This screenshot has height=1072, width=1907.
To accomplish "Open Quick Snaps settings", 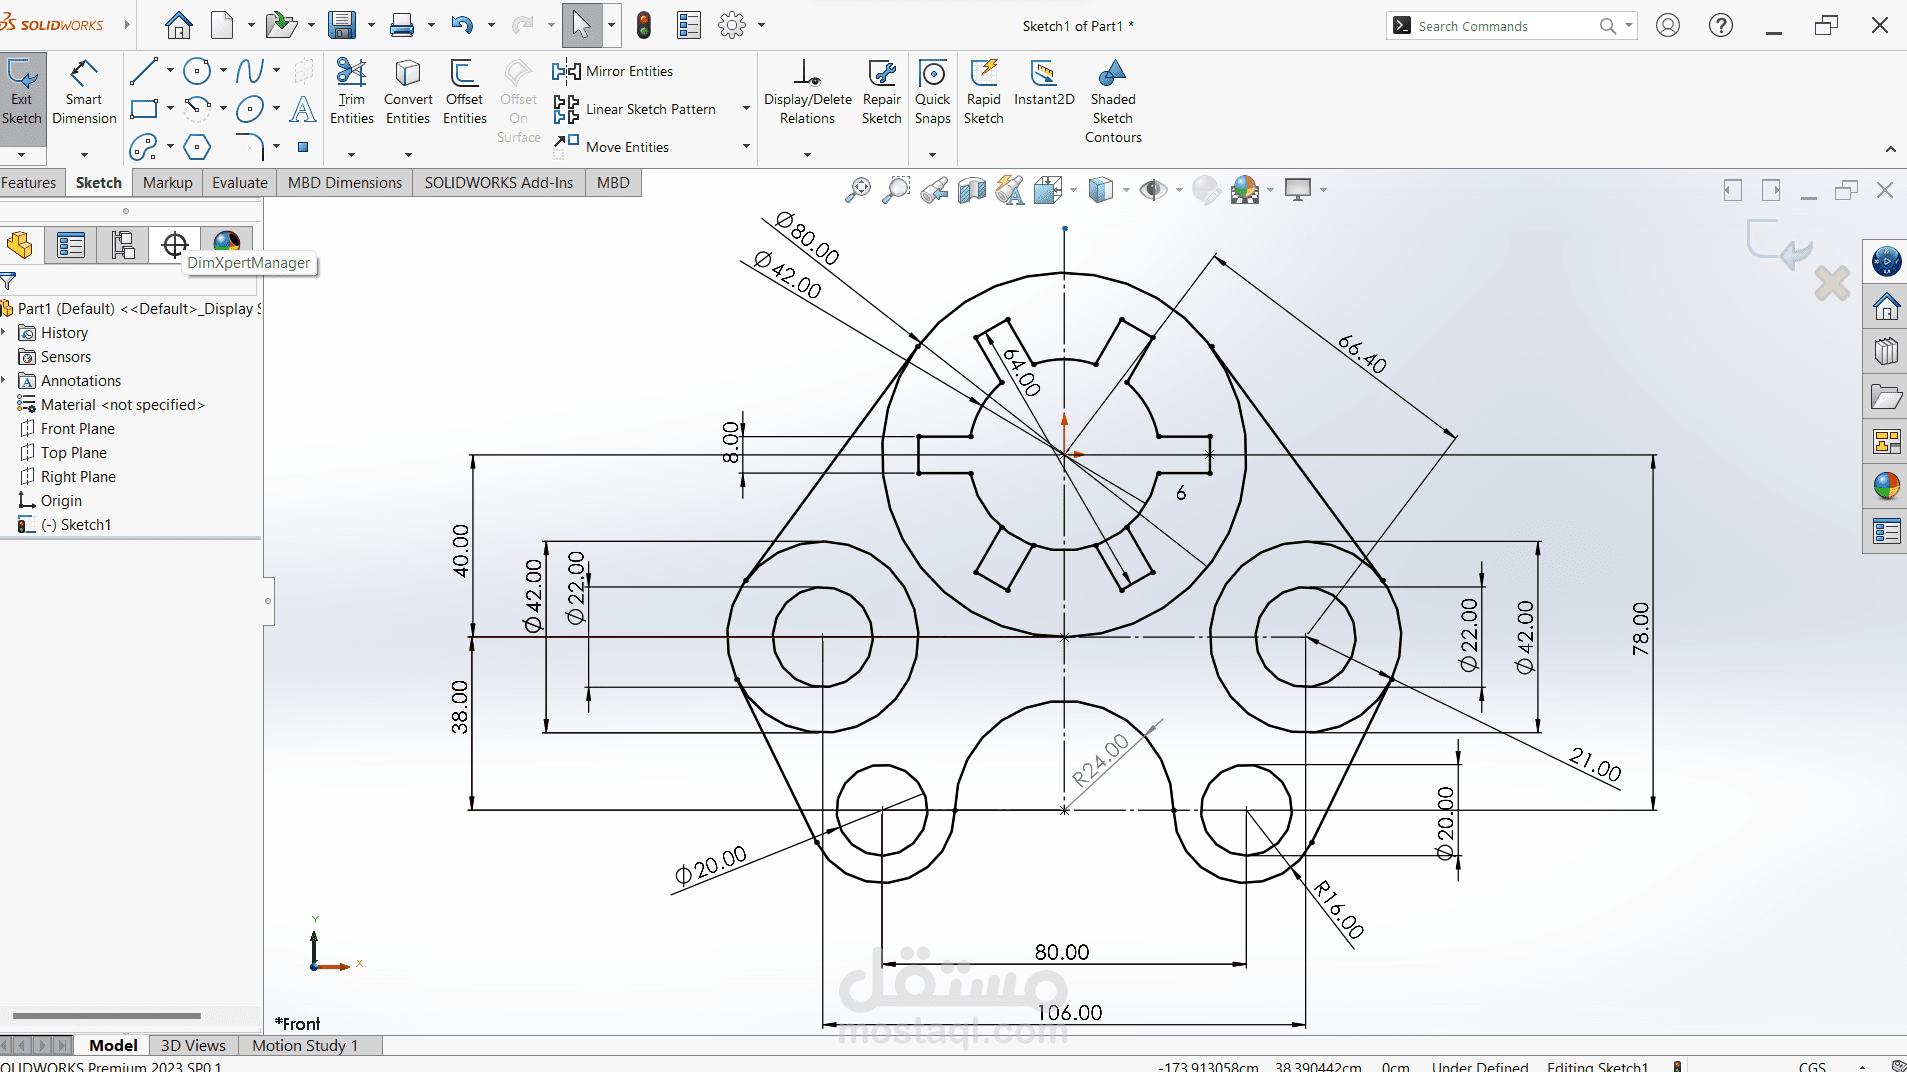I will pos(932,88).
